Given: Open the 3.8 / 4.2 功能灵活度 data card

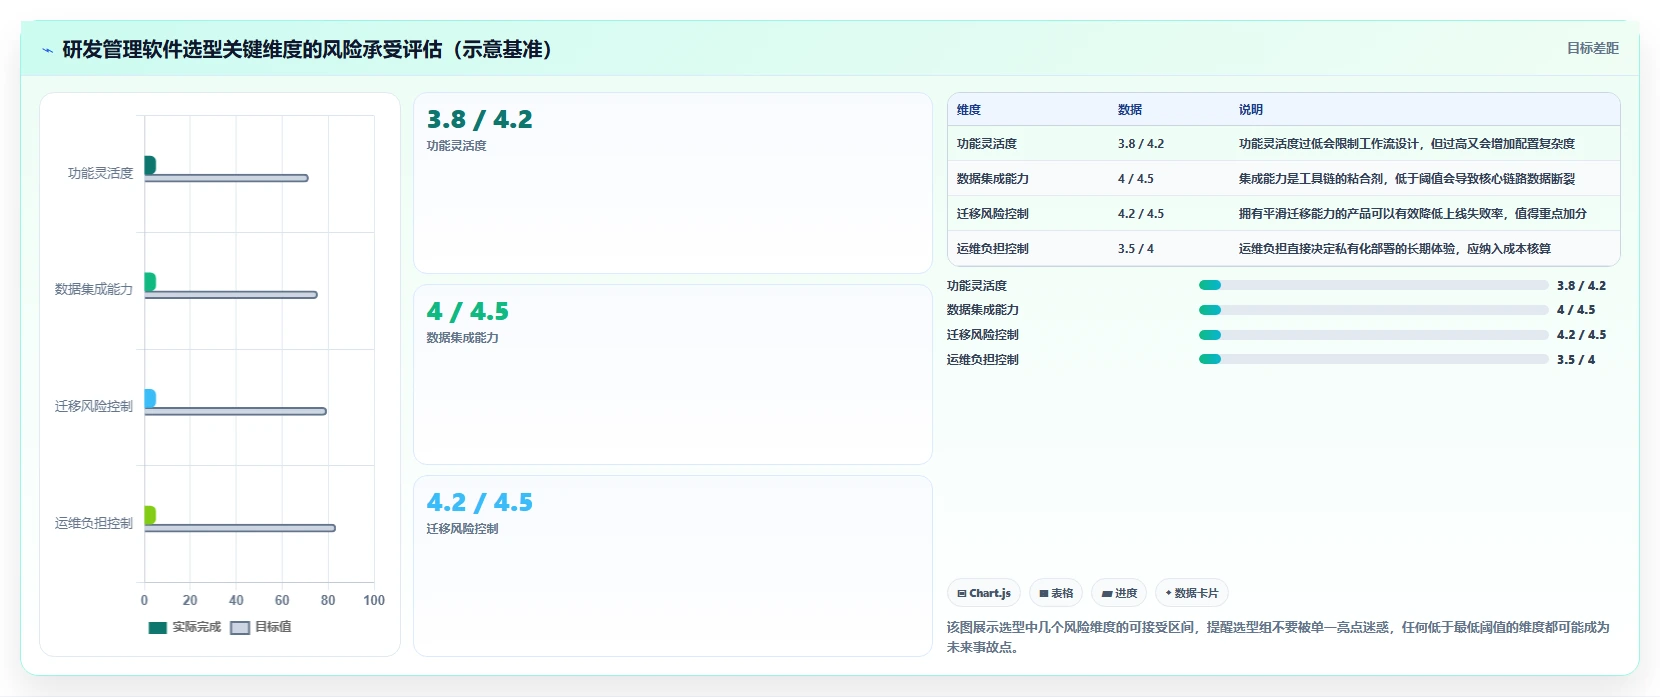Looking at the screenshot, I should click(673, 183).
